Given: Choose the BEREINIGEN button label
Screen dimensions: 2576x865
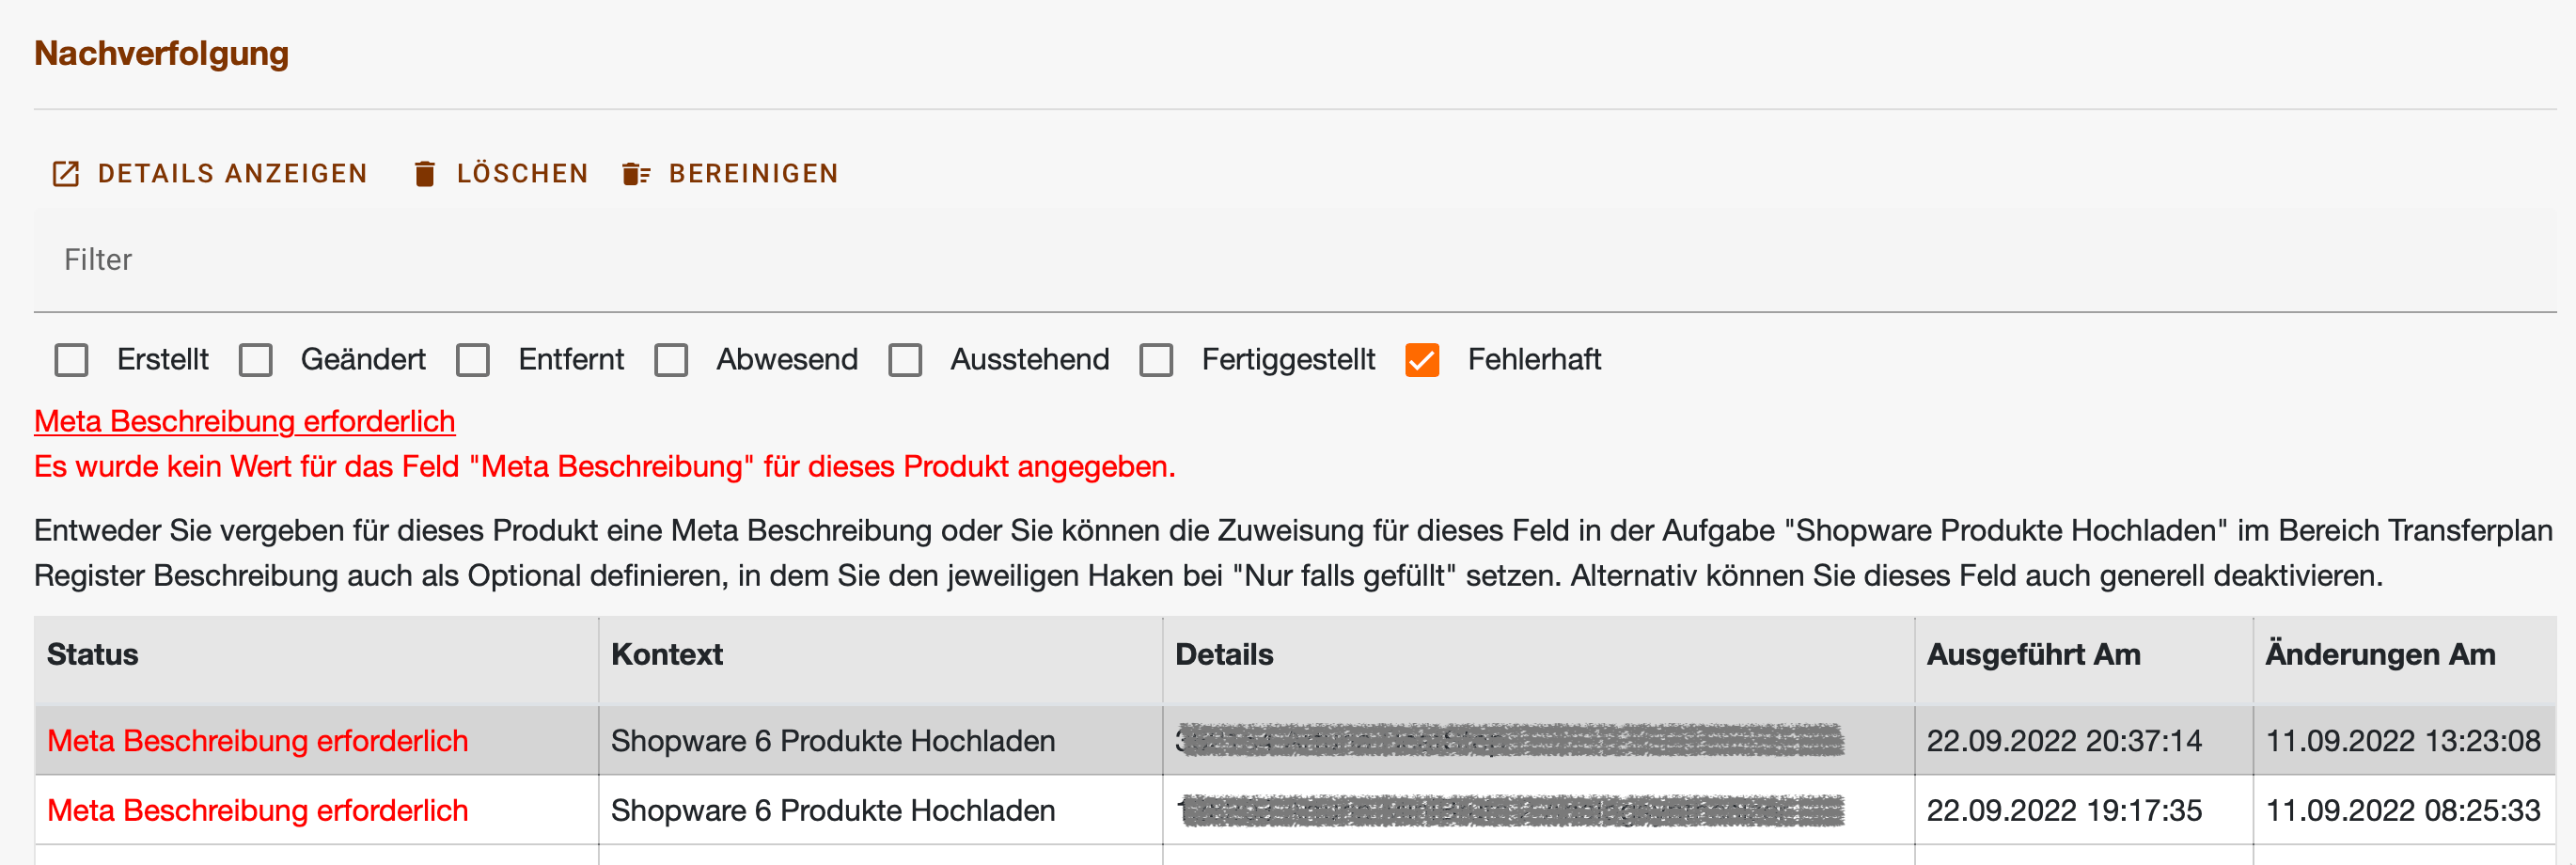Looking at the screenshot, I should pos(753,174).
